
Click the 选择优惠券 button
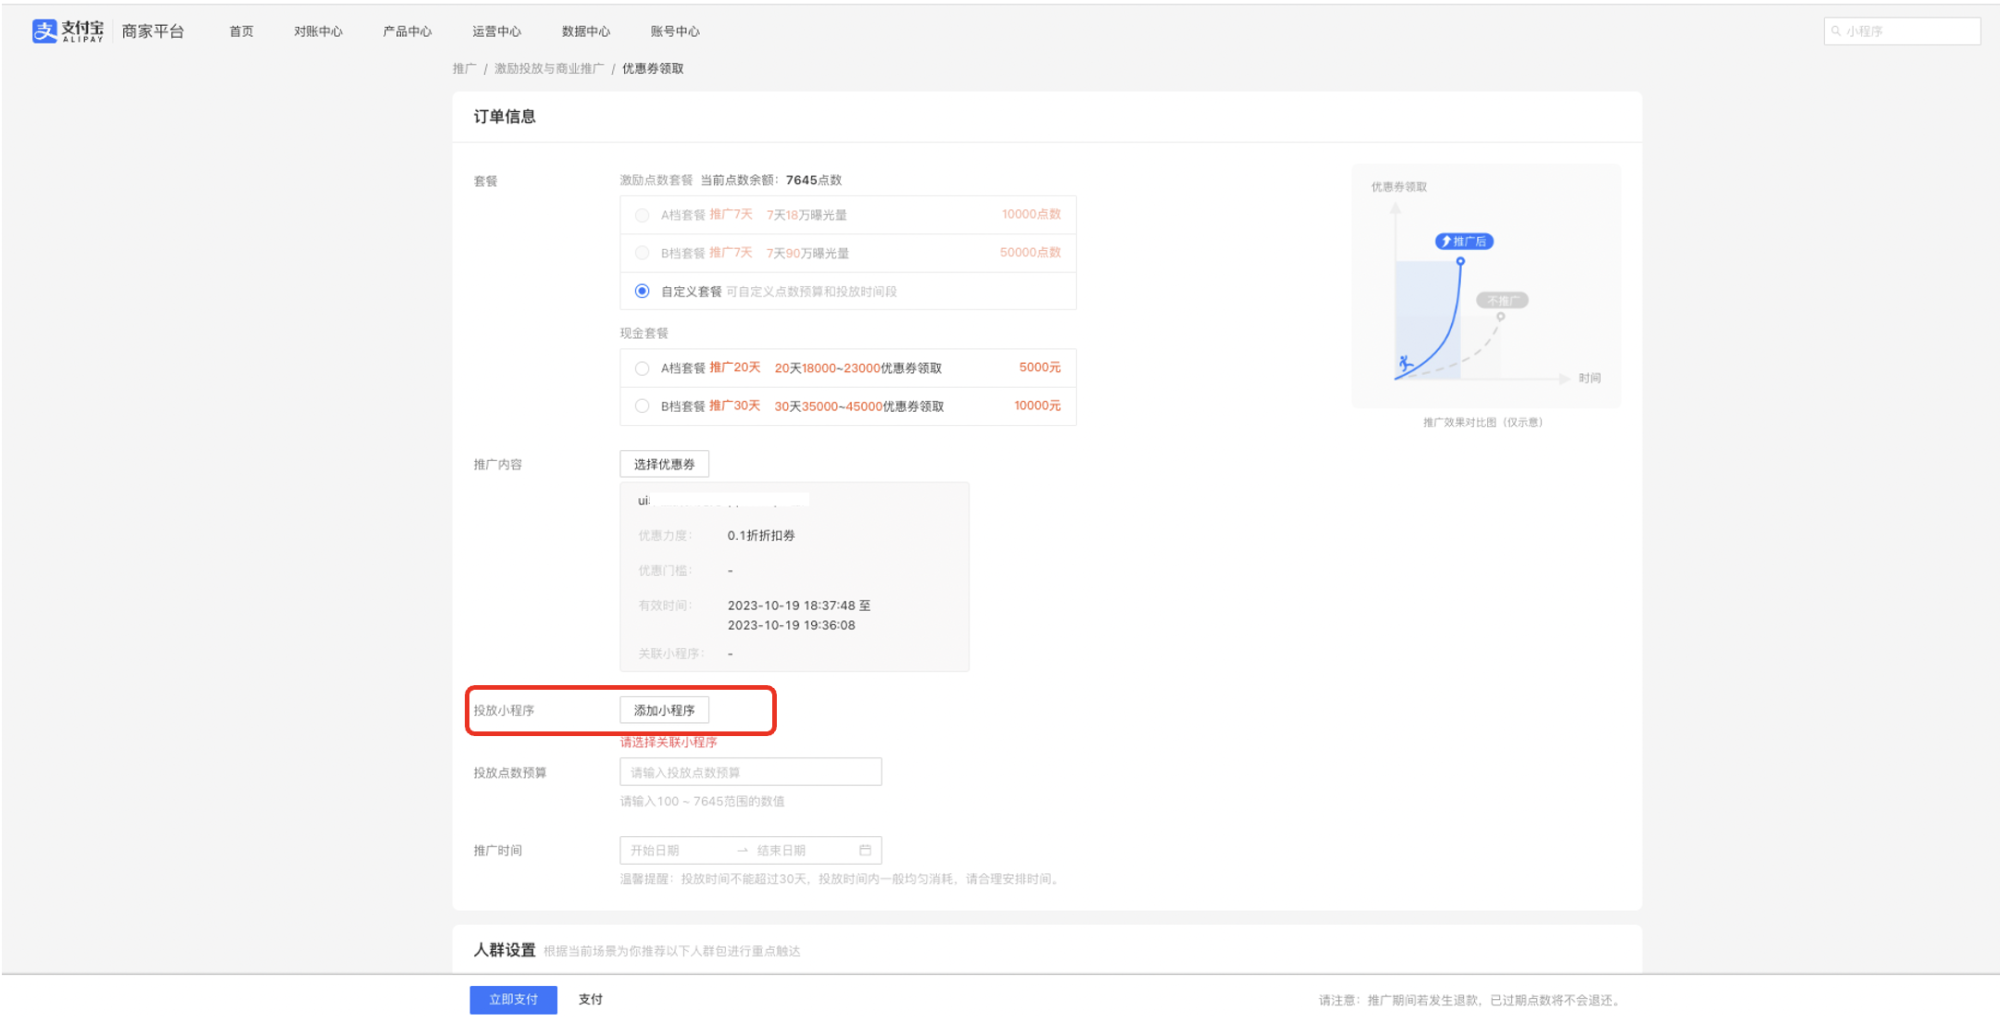click(664, 464)
